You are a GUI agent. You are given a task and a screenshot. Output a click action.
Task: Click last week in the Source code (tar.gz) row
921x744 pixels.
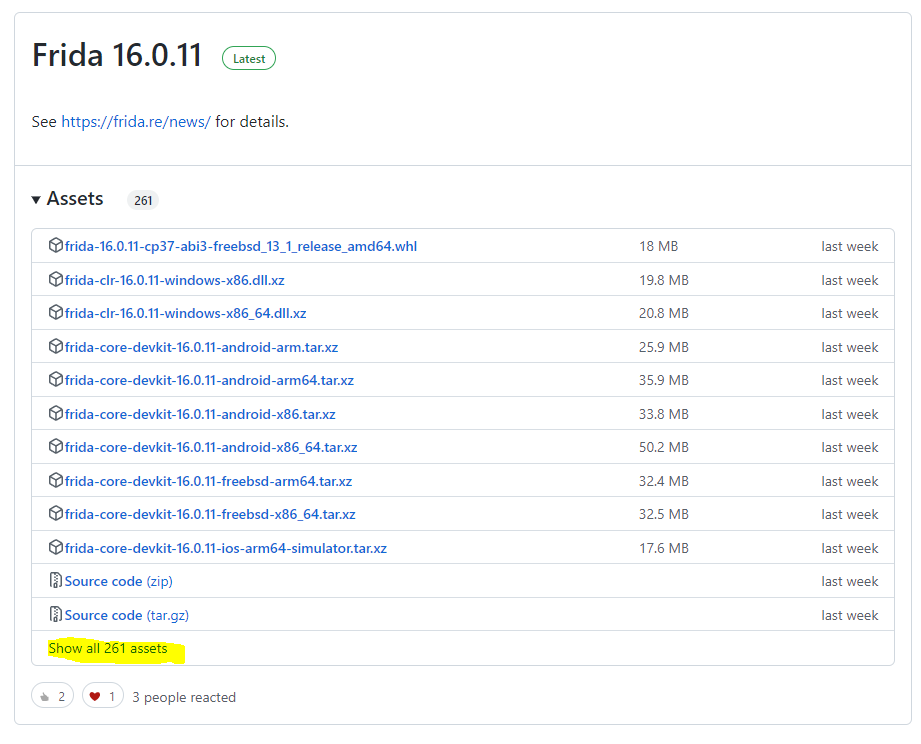(x=849, y=615)
